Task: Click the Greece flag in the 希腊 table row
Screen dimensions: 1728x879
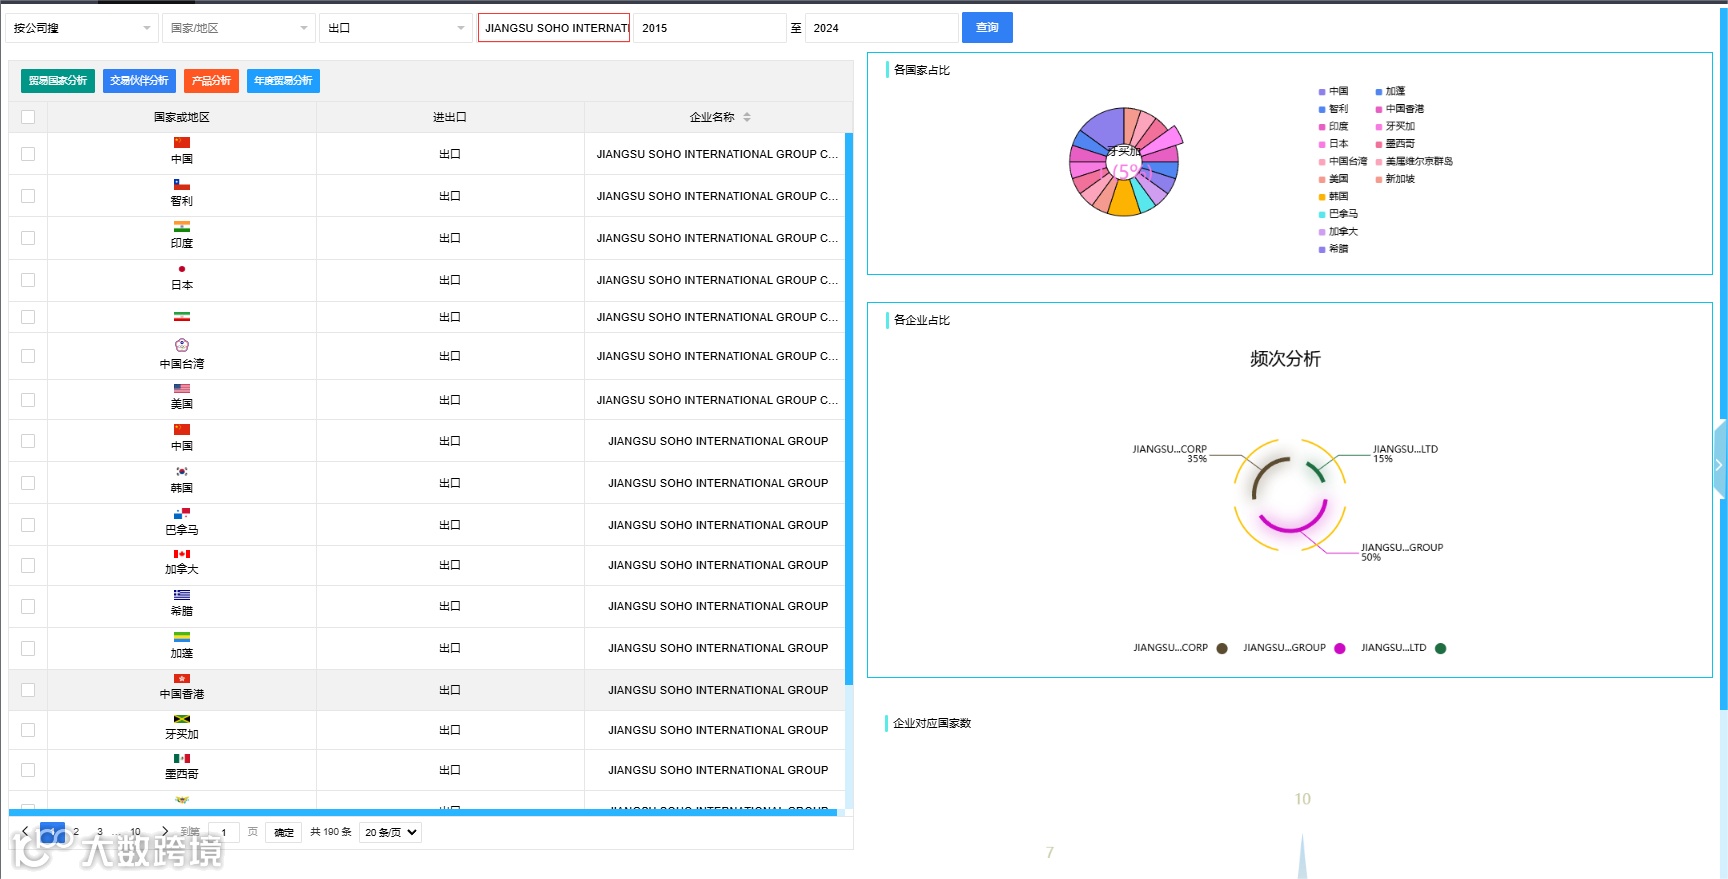Action: coord(181,595)
